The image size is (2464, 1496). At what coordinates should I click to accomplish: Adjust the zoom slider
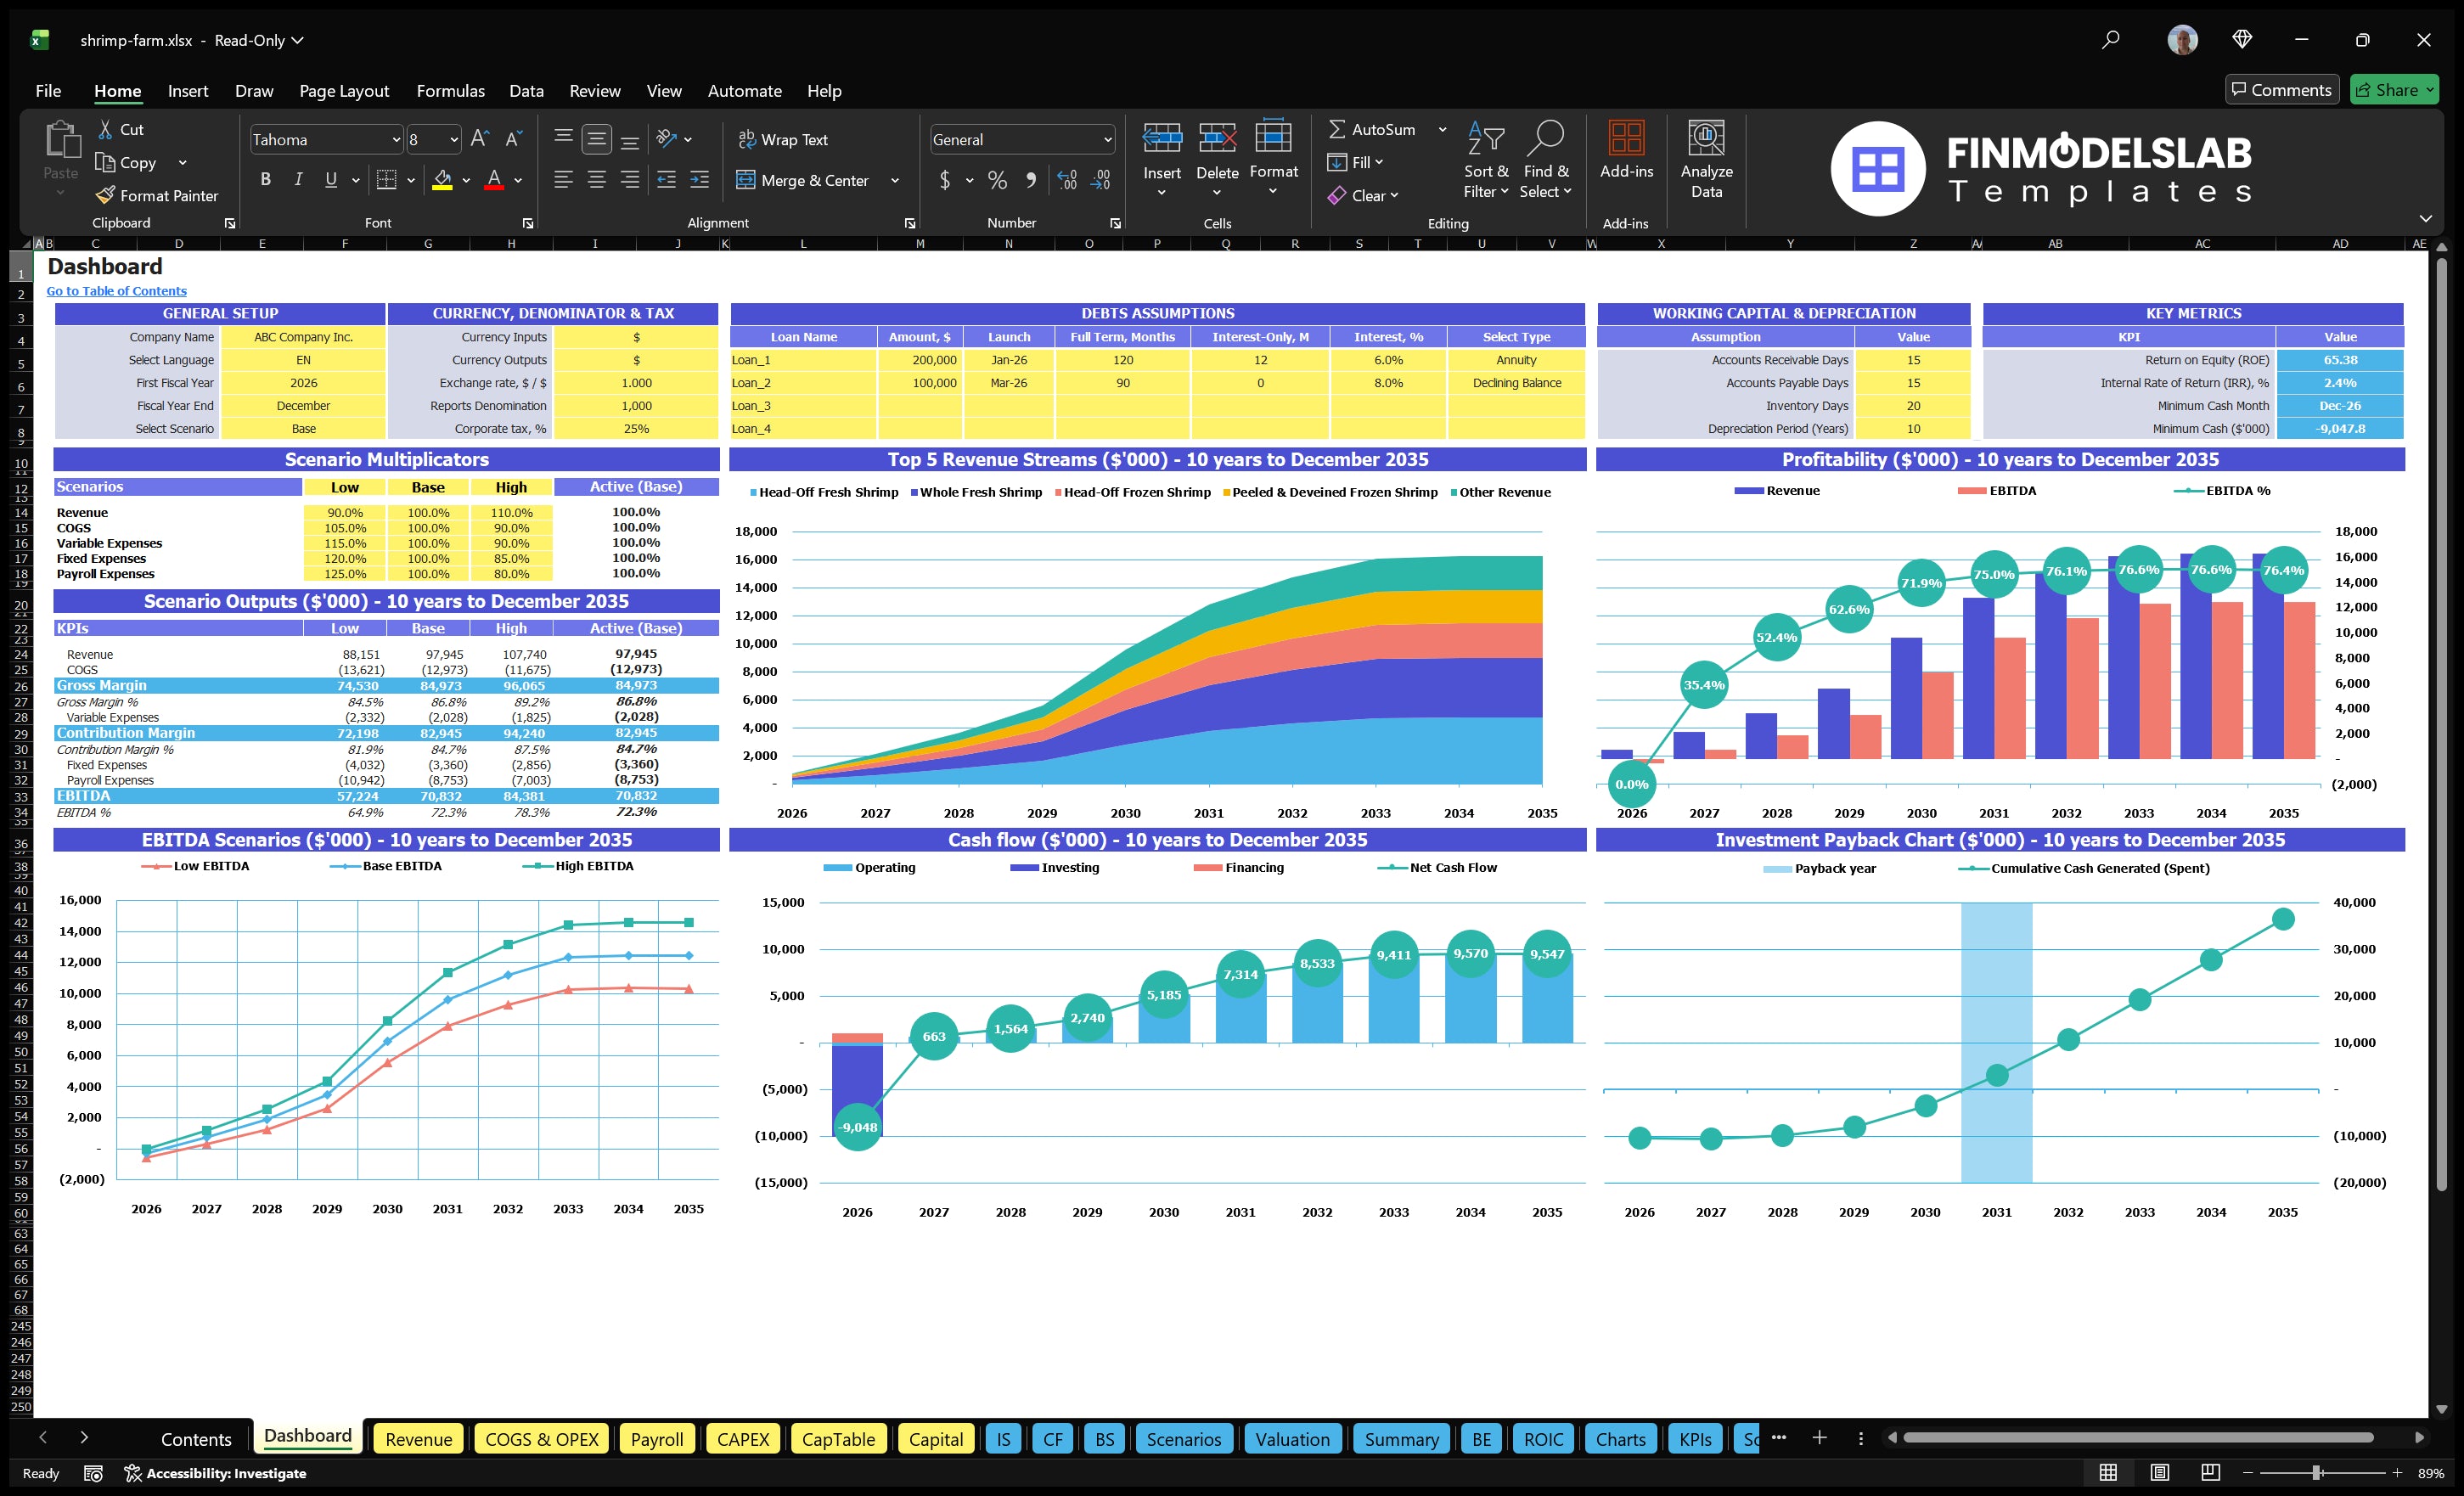click(2318, 1472)
